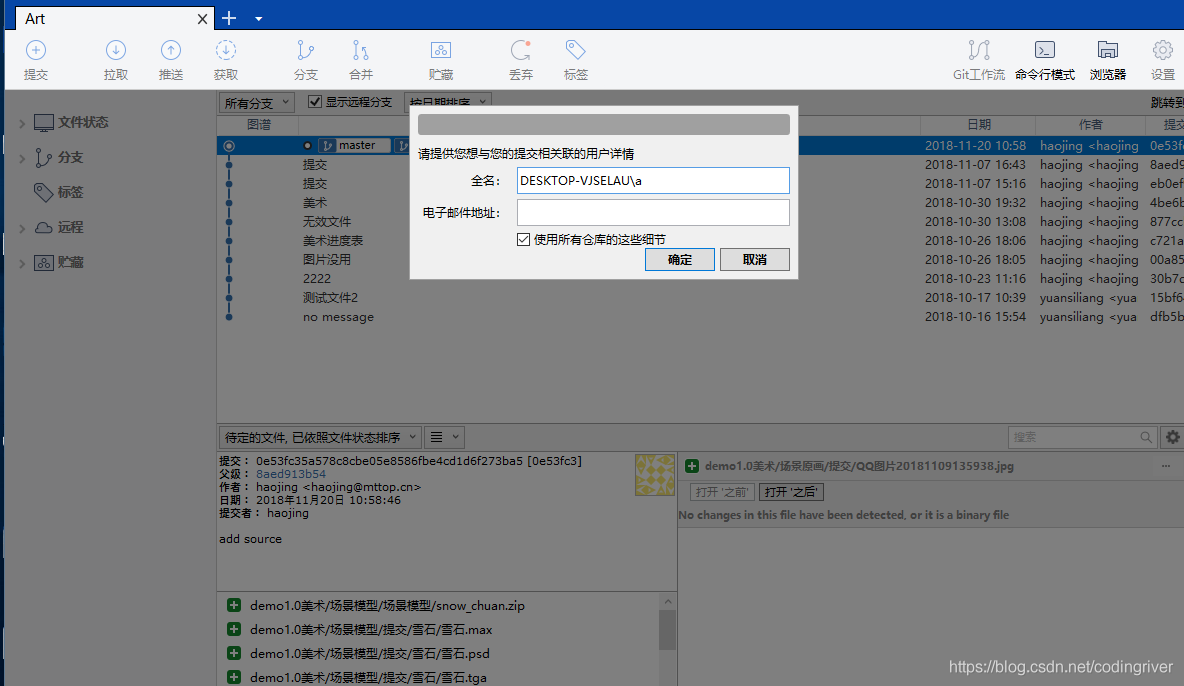
Task: Open a new repository tab with the plus button
Action: pos(229,17)
